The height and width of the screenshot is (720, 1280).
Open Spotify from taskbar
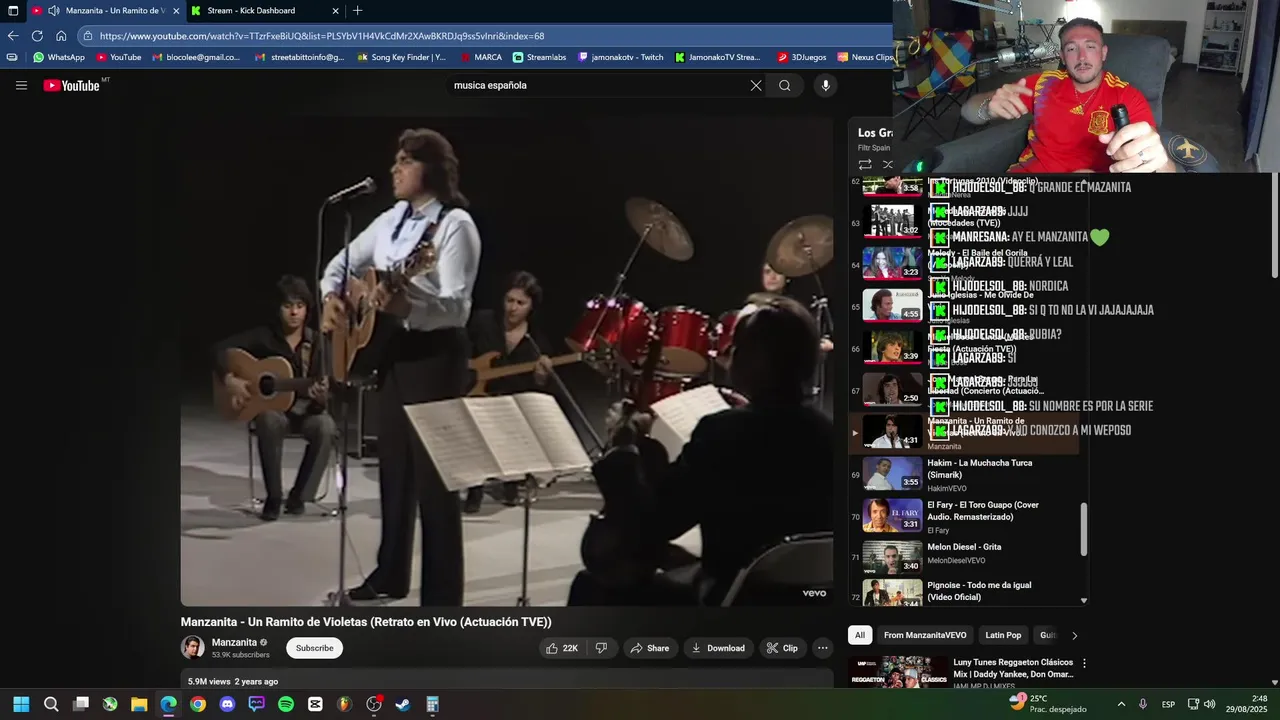point(286,704)
